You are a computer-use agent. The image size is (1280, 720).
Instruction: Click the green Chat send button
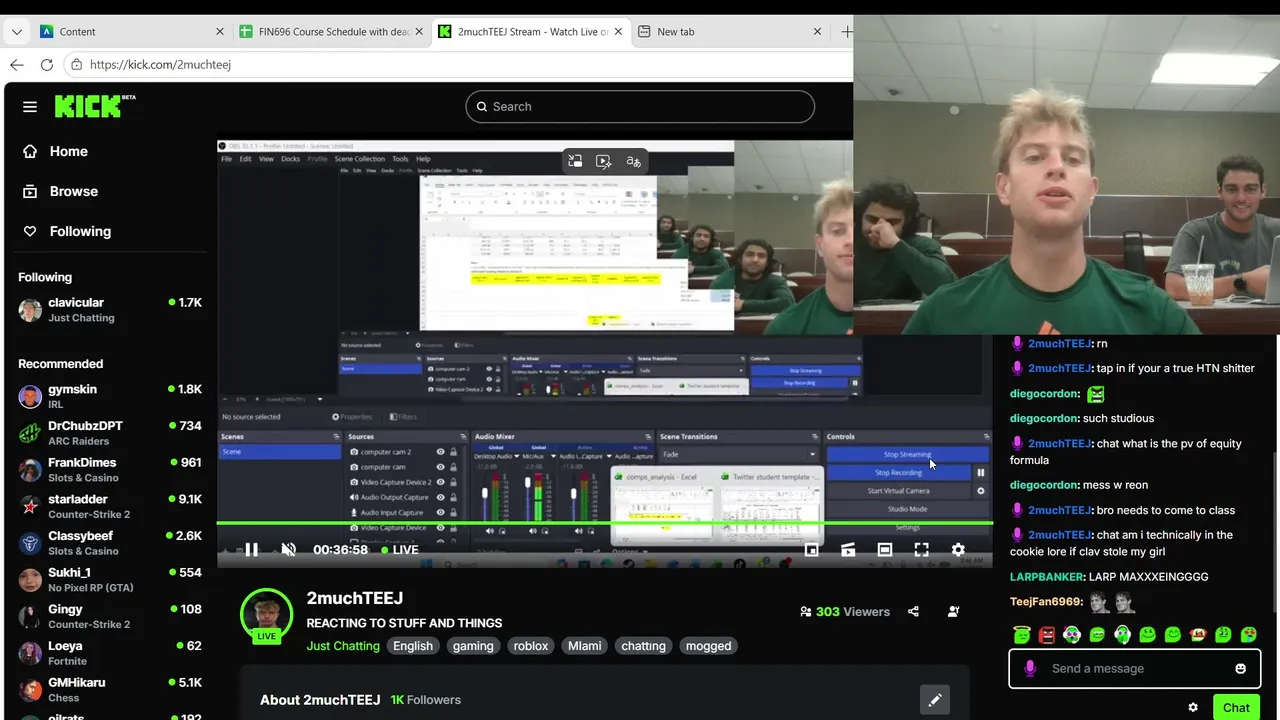tap(1236, 707)
